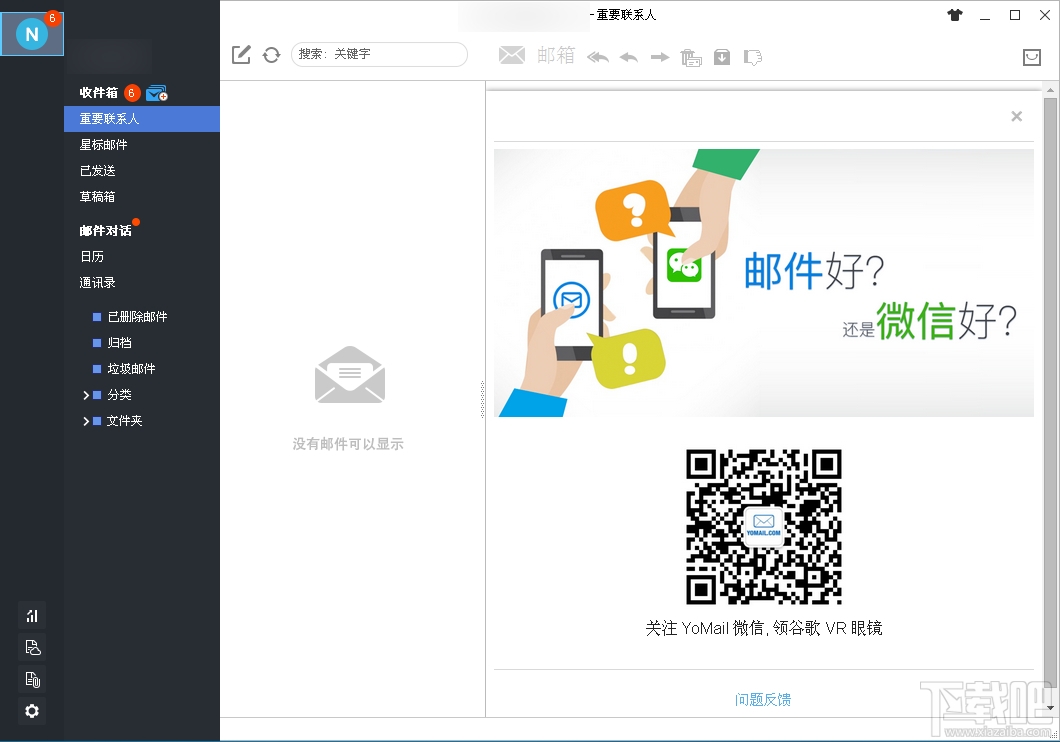The width and height of the screenshot is (1060, 742).
Task: Expand the 文件夹 folders arrow
Action: pos(86,421)
